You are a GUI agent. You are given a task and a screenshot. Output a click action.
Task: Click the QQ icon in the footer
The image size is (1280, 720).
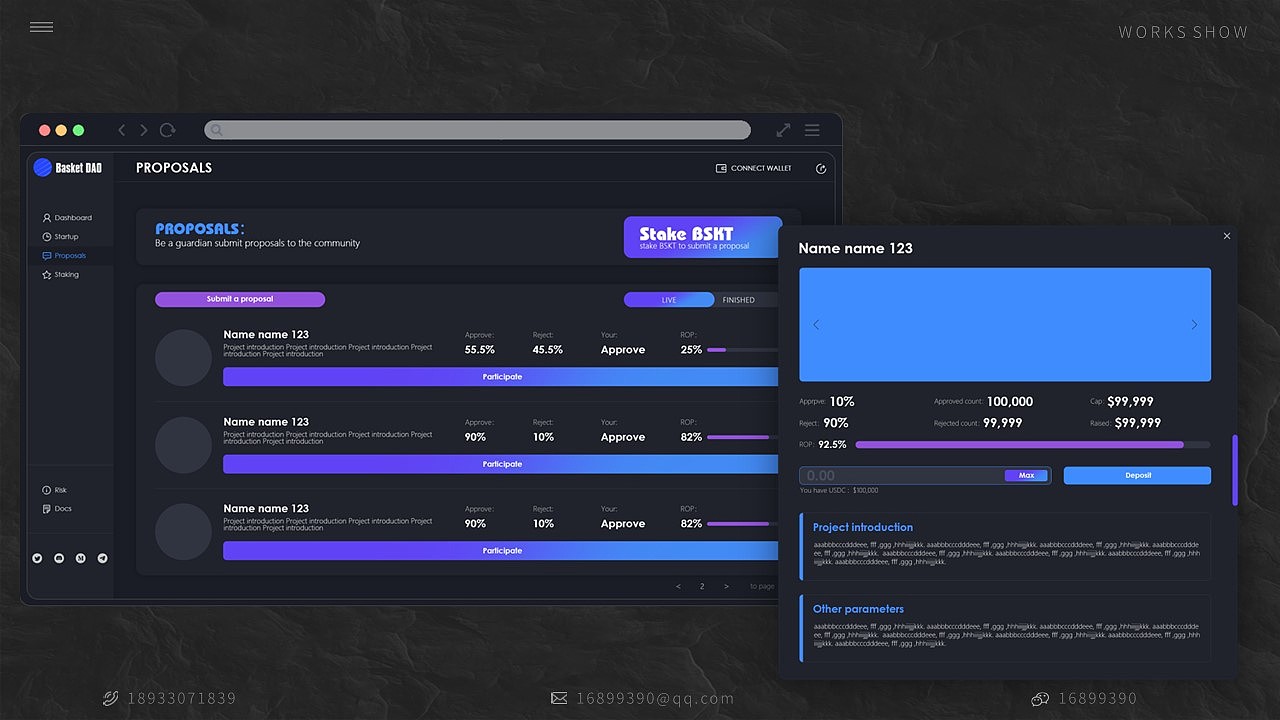[x=1040, y=699]
